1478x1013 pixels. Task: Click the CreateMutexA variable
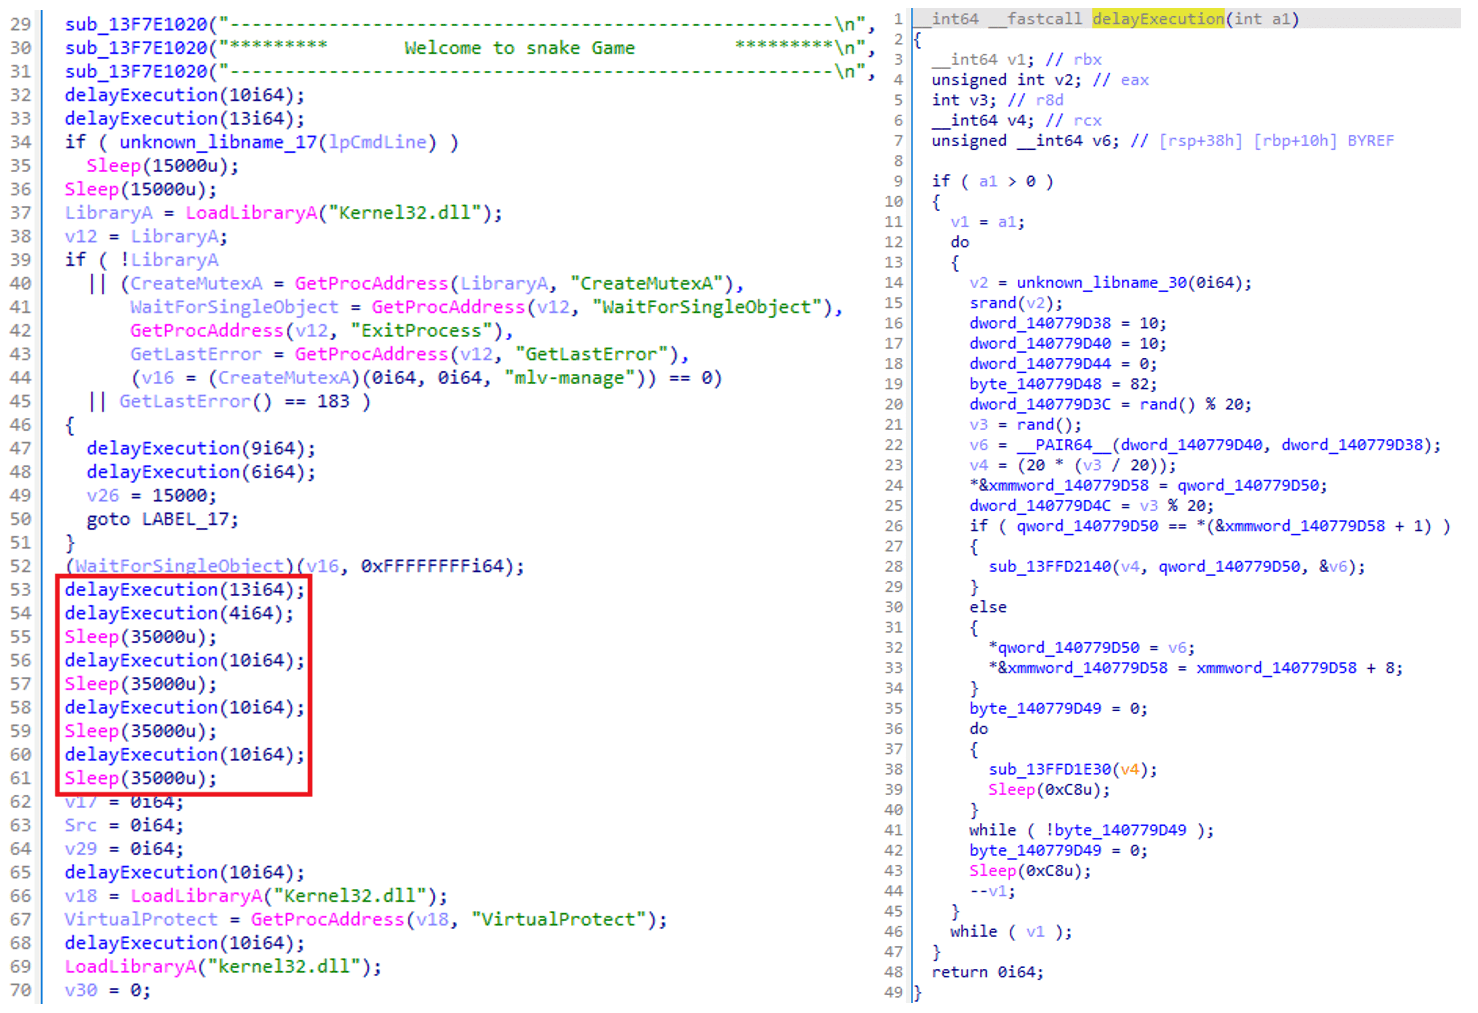click(x=197, y=283)
